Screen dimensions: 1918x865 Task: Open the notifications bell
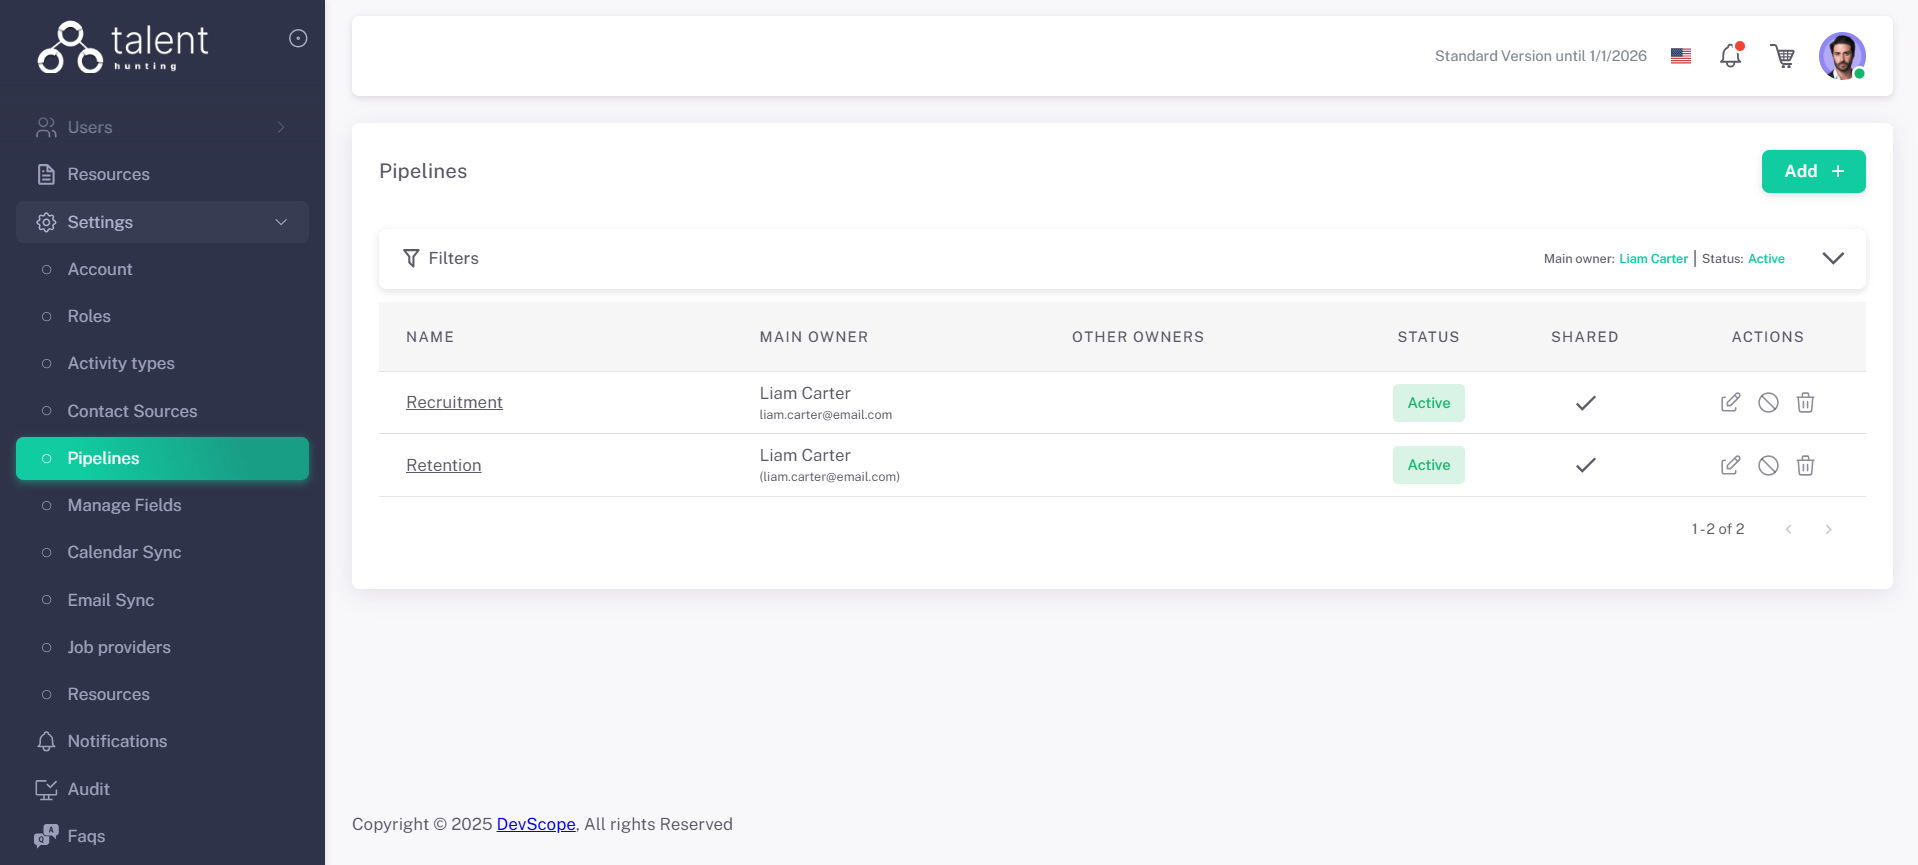tap(1730, 56)
